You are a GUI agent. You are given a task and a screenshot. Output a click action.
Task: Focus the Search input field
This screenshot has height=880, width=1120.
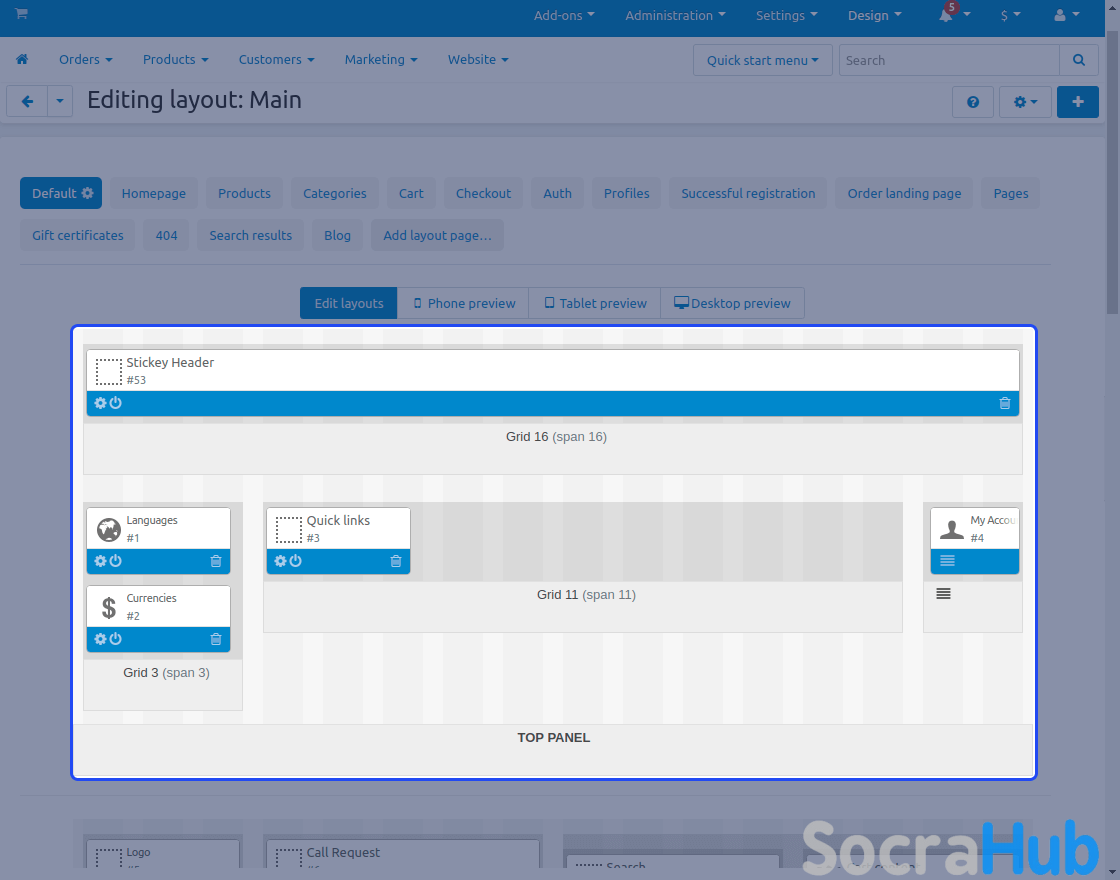(x=948, y=60)
